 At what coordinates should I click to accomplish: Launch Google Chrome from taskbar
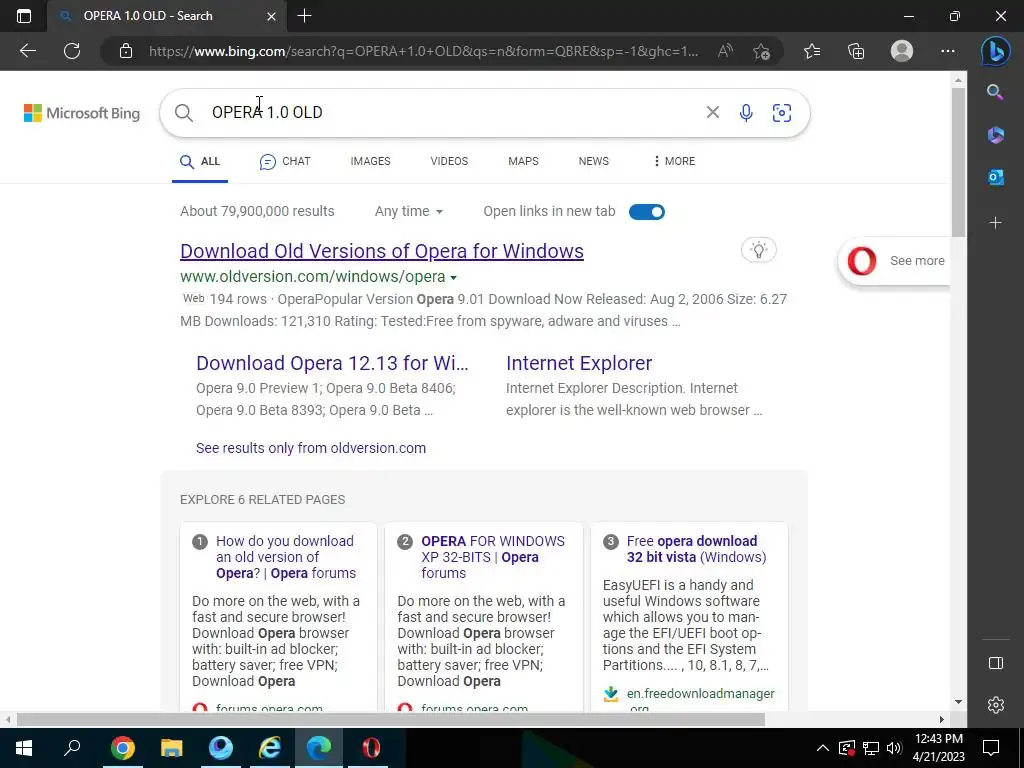(122, 748)
